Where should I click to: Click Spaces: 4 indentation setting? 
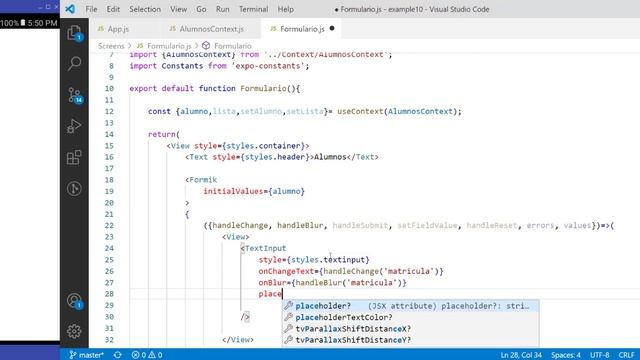[566, 355]
